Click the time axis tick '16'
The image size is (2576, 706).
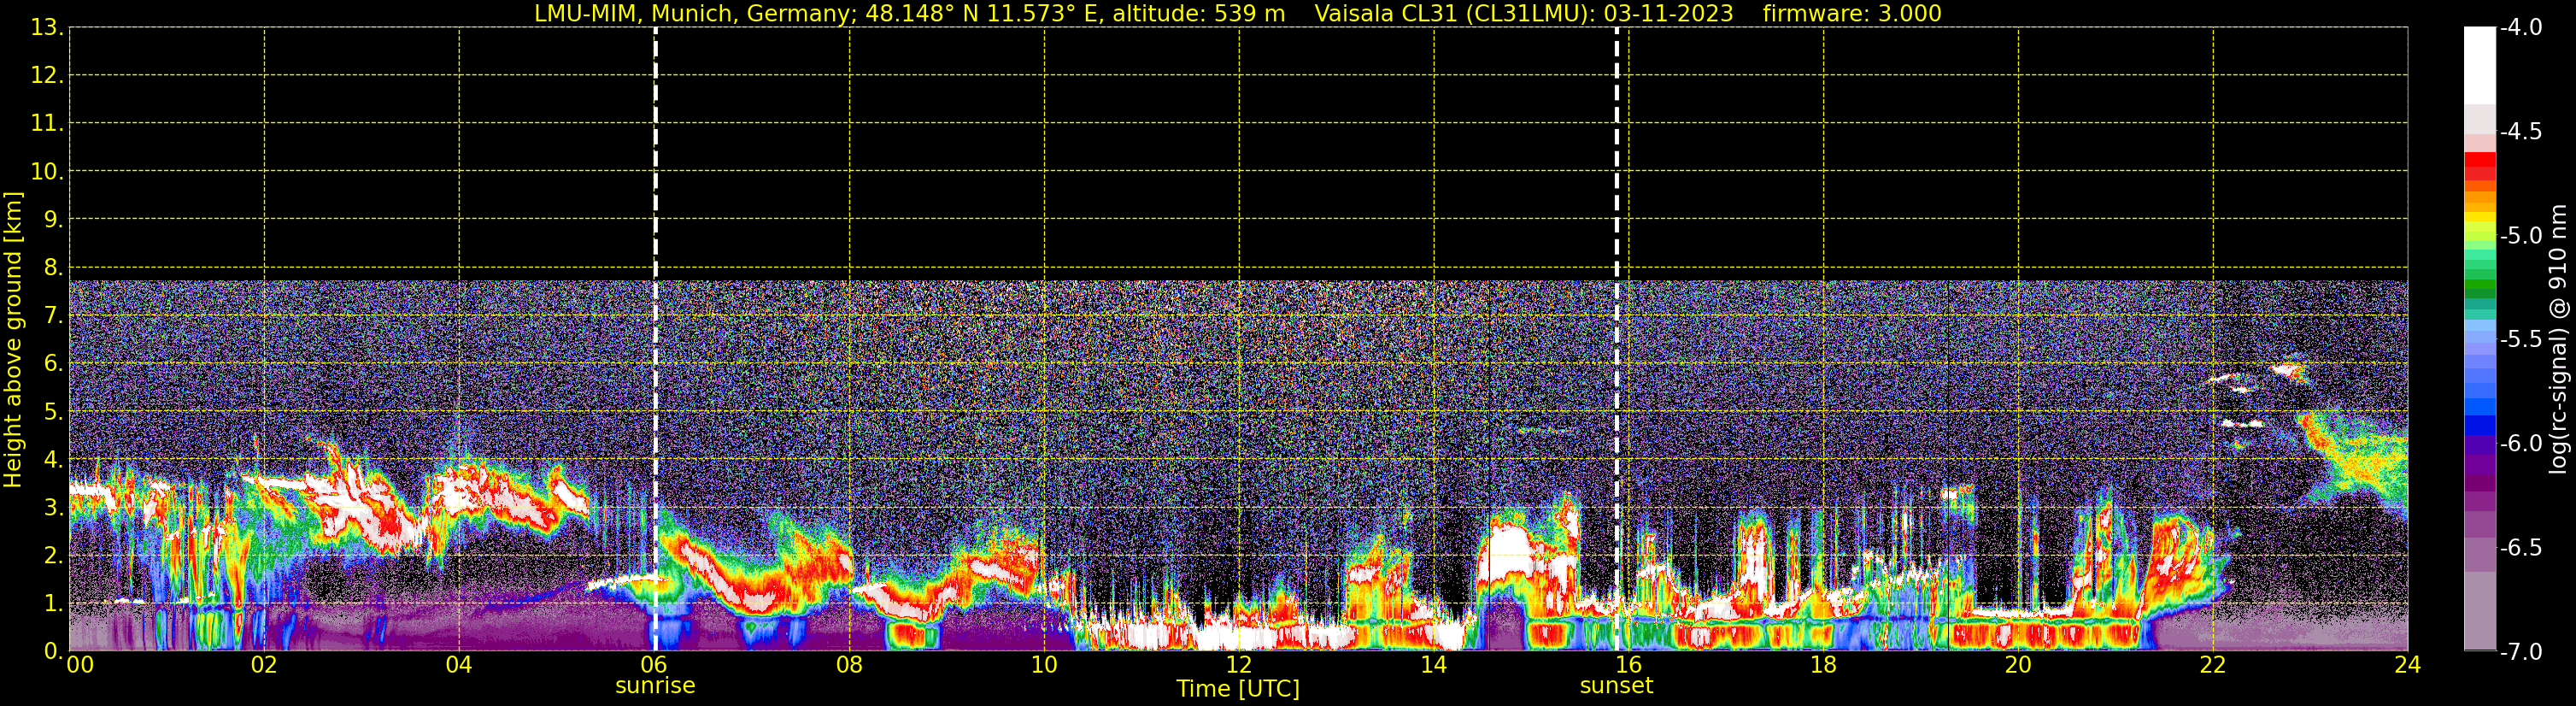1629,665
